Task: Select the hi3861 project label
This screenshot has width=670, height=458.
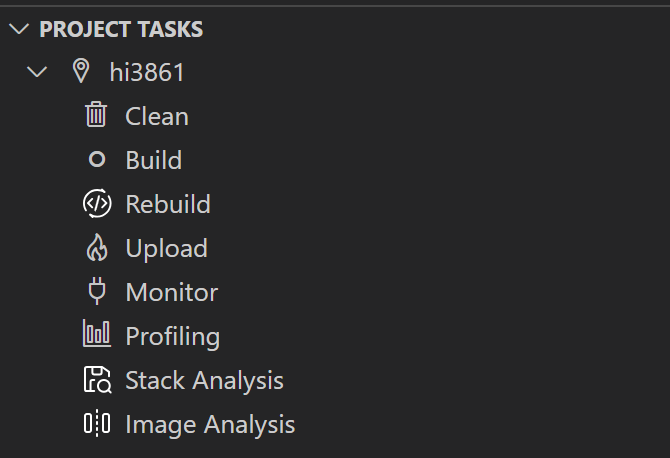Action: pyautogui.click(x=147, y=72)
